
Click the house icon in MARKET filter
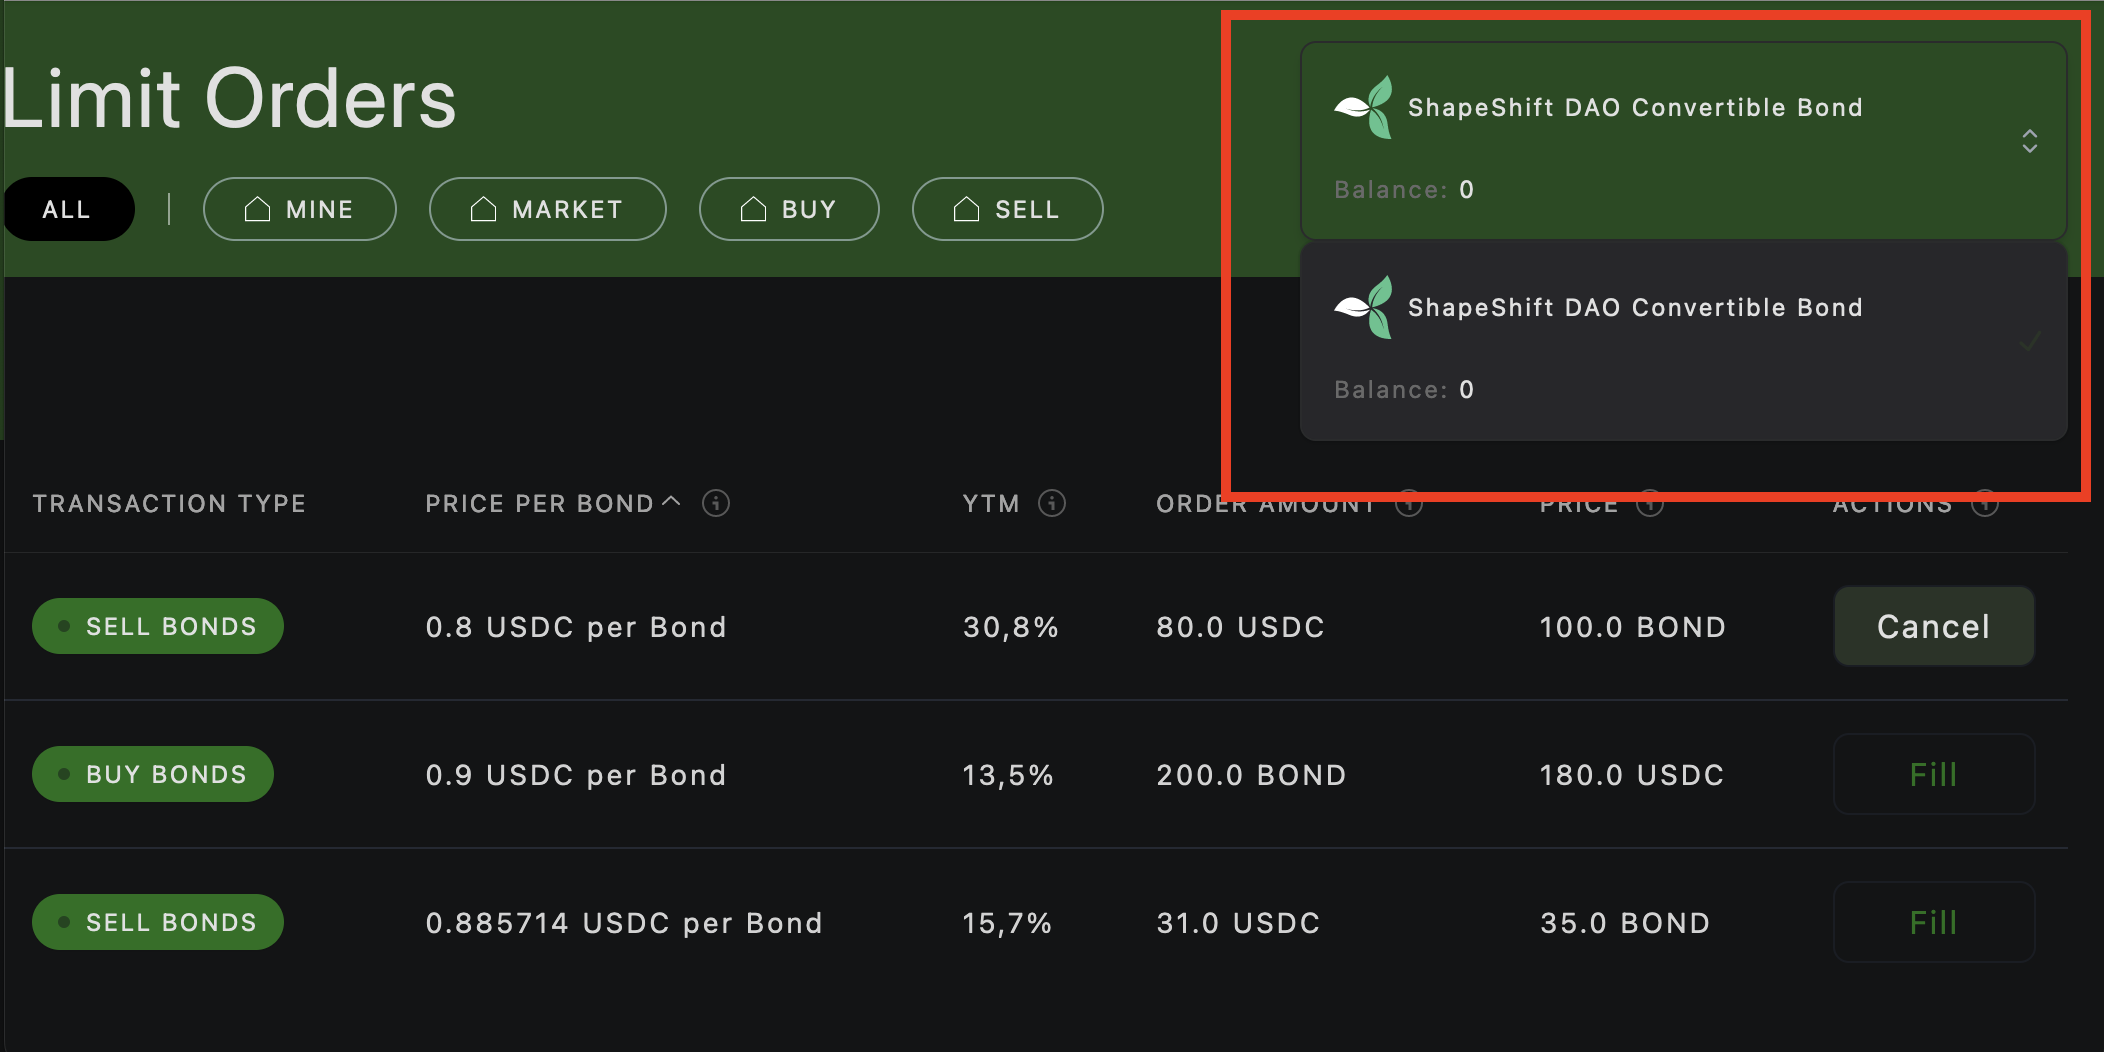pyautogui.click(x=483, y=209)
